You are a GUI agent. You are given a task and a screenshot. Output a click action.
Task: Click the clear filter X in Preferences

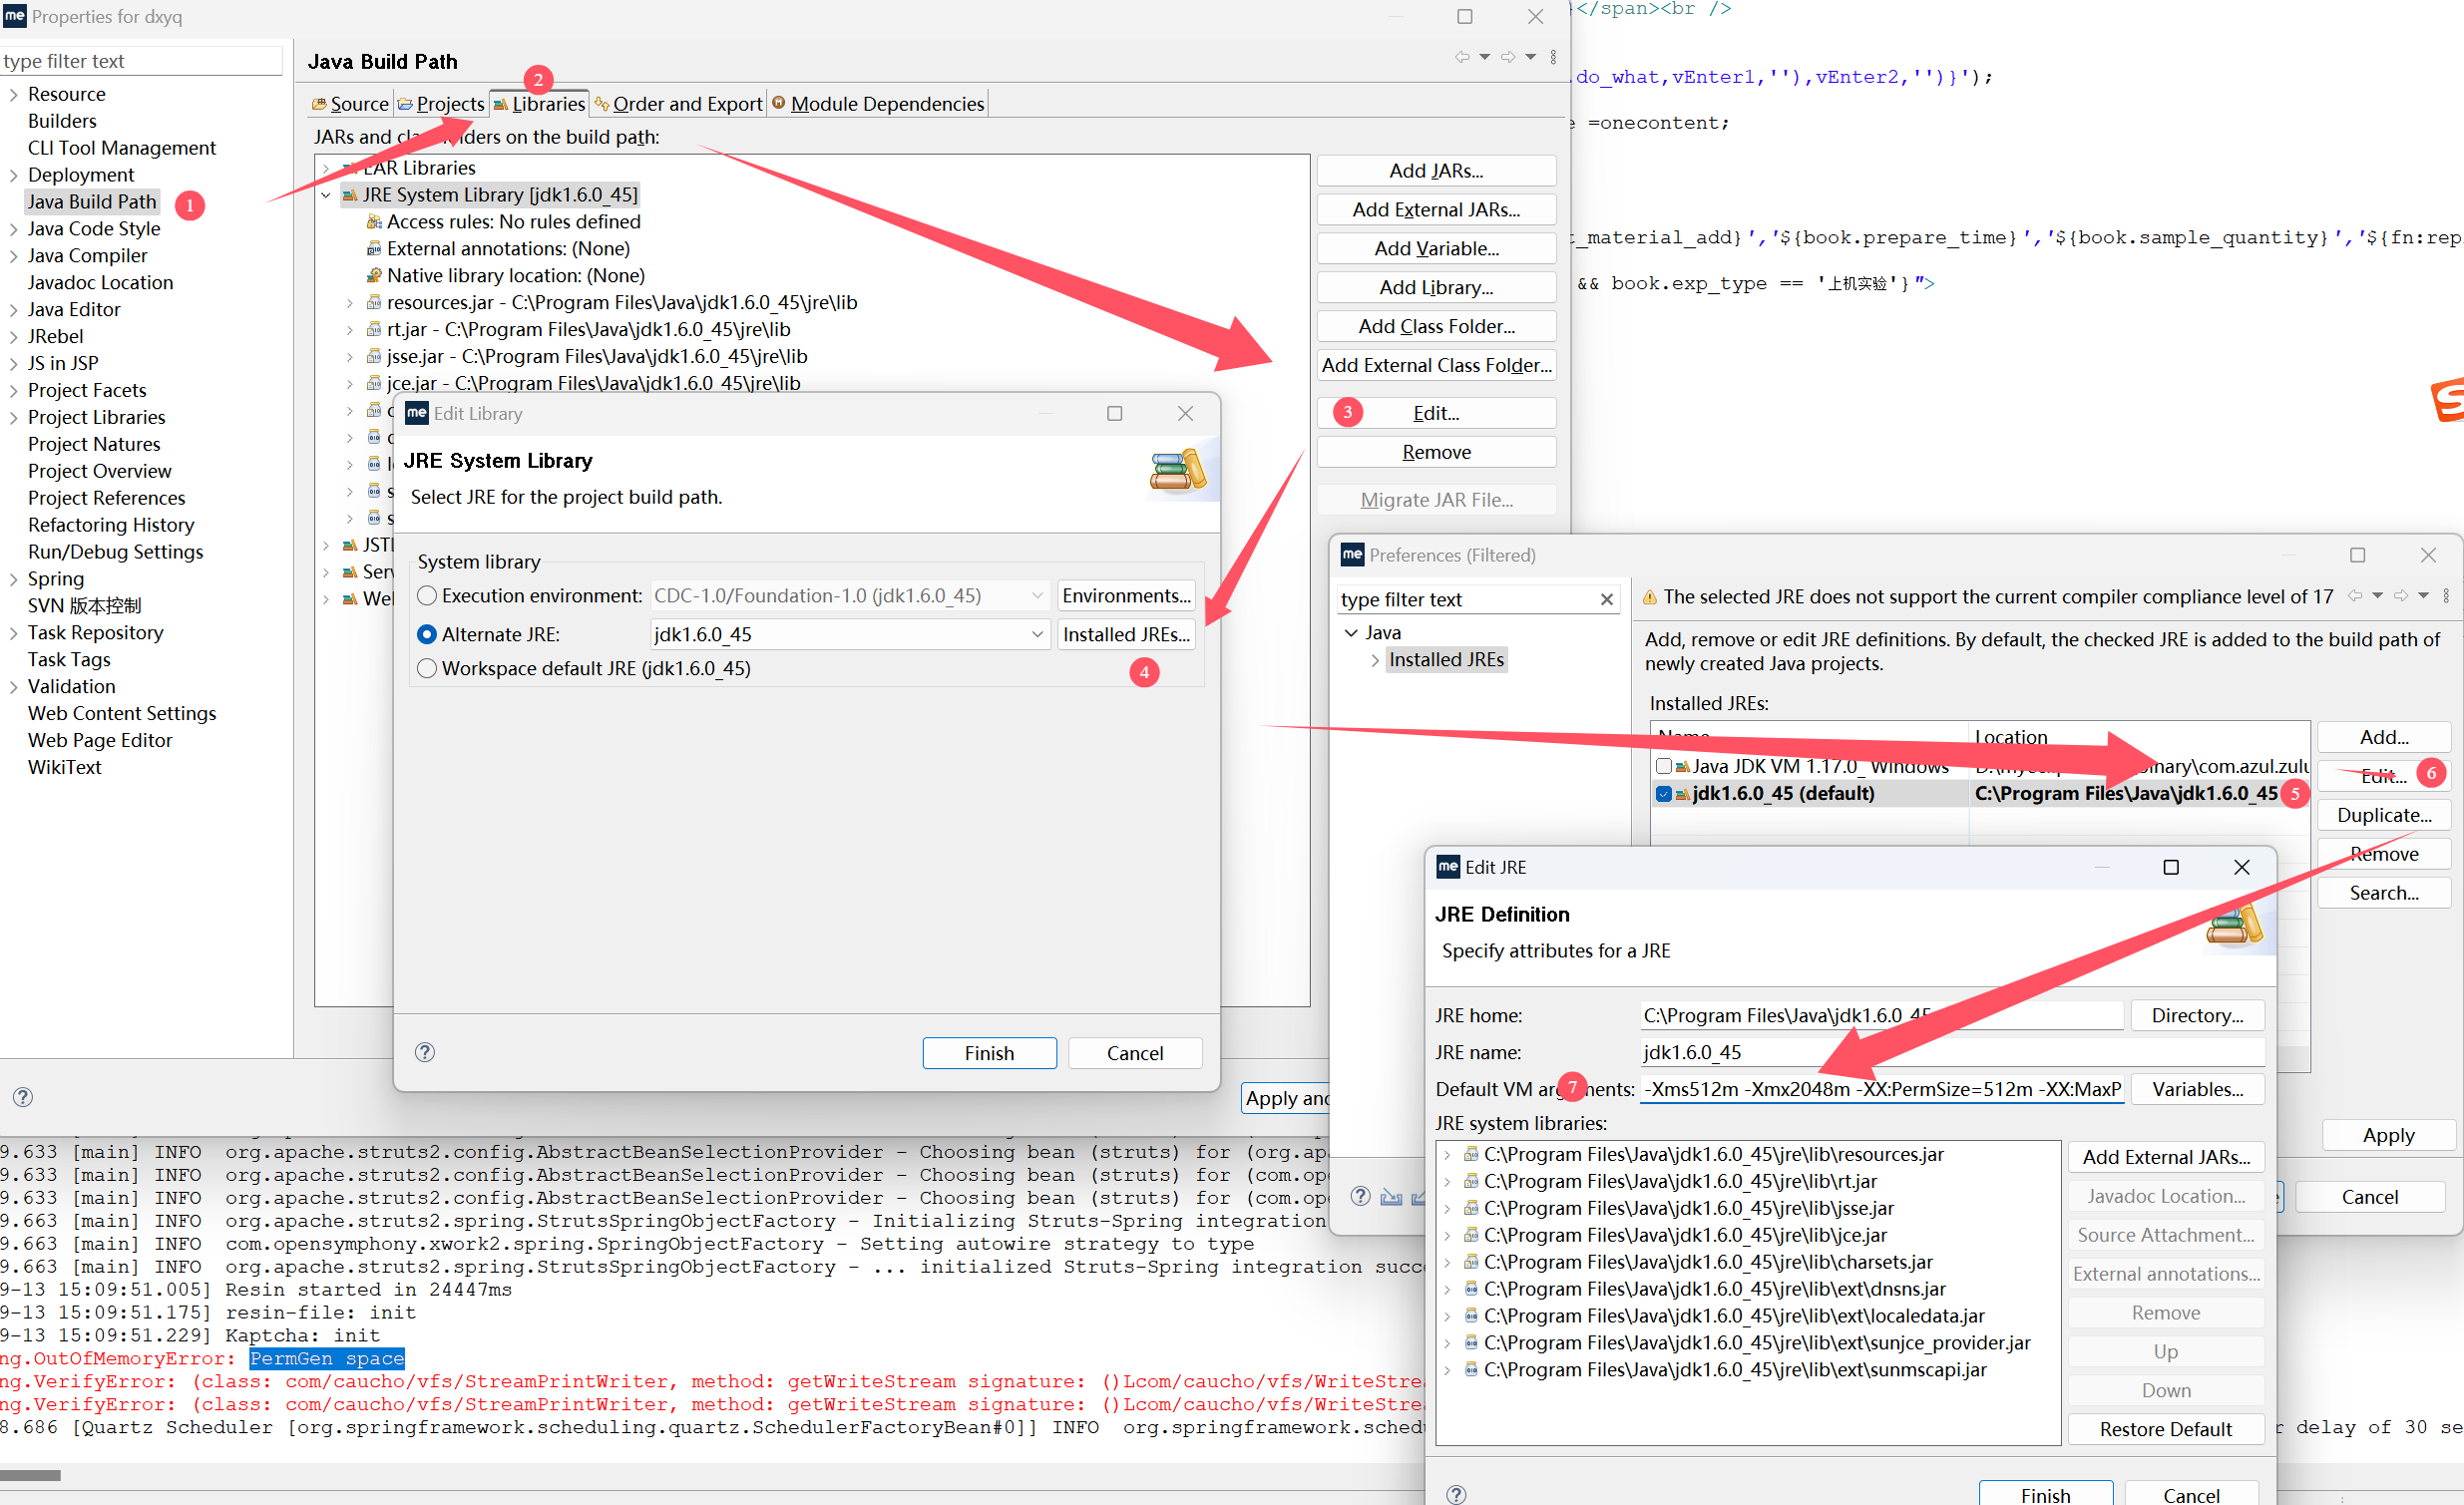pos(1606,599)
